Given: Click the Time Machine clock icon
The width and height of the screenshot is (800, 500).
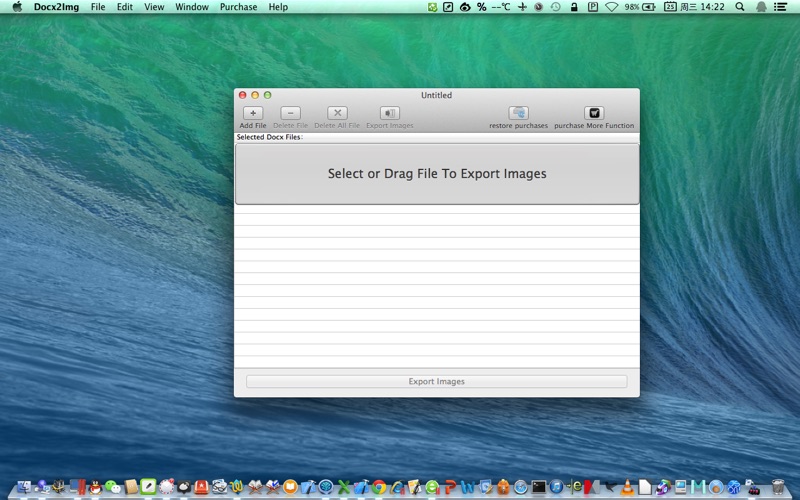Looking at the screenshot, I should click(556, 7).
